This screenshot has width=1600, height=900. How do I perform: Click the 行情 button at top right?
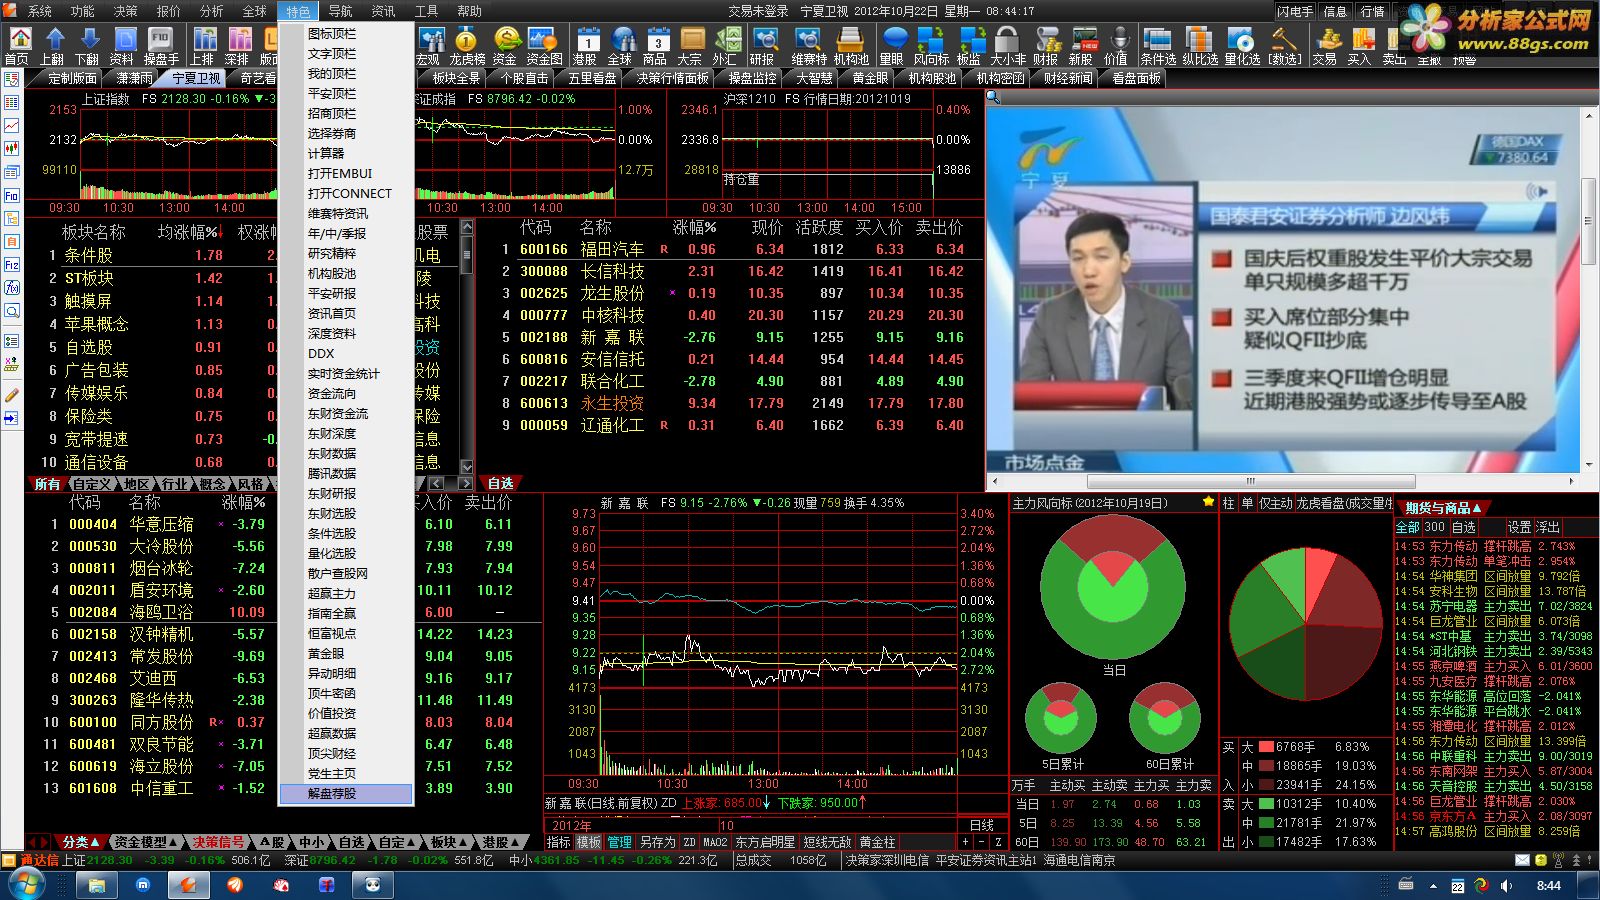pos(1372,11)
